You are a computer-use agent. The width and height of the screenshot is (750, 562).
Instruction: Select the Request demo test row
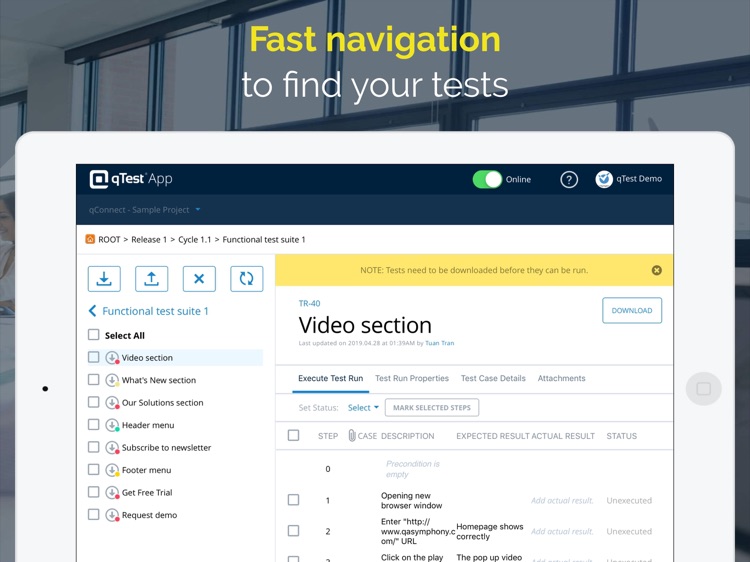coord(175,515)
